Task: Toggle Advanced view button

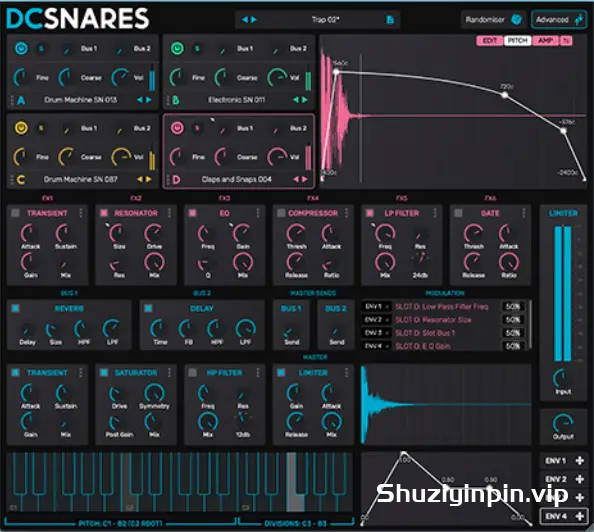Action: tap(559, 19)
